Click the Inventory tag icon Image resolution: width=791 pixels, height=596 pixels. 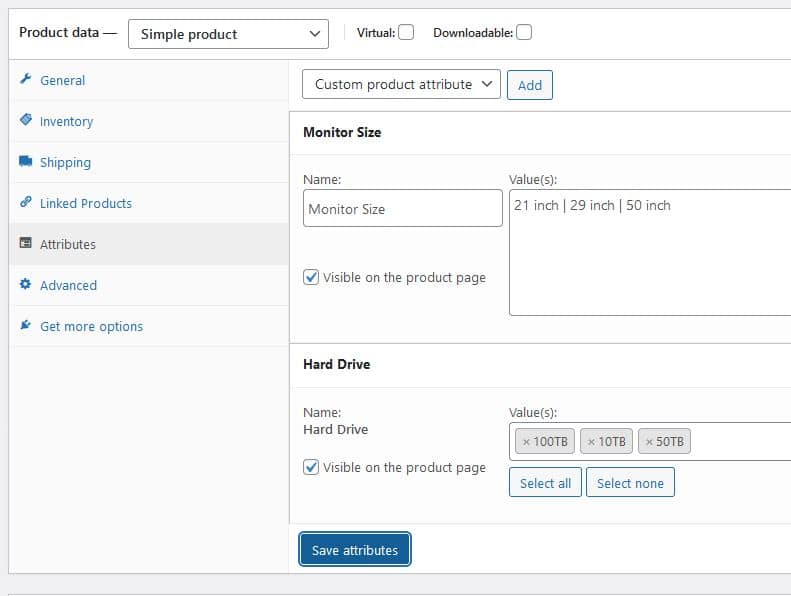(x=26, y=120)
